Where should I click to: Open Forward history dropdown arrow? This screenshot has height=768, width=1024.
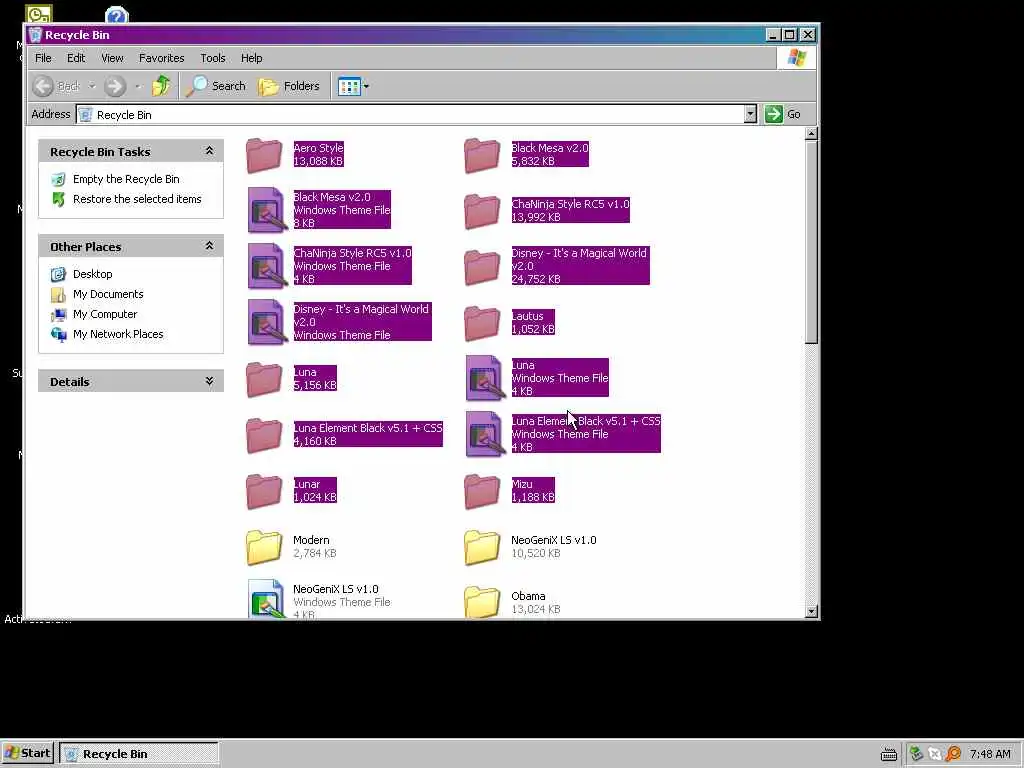(137, 86)
